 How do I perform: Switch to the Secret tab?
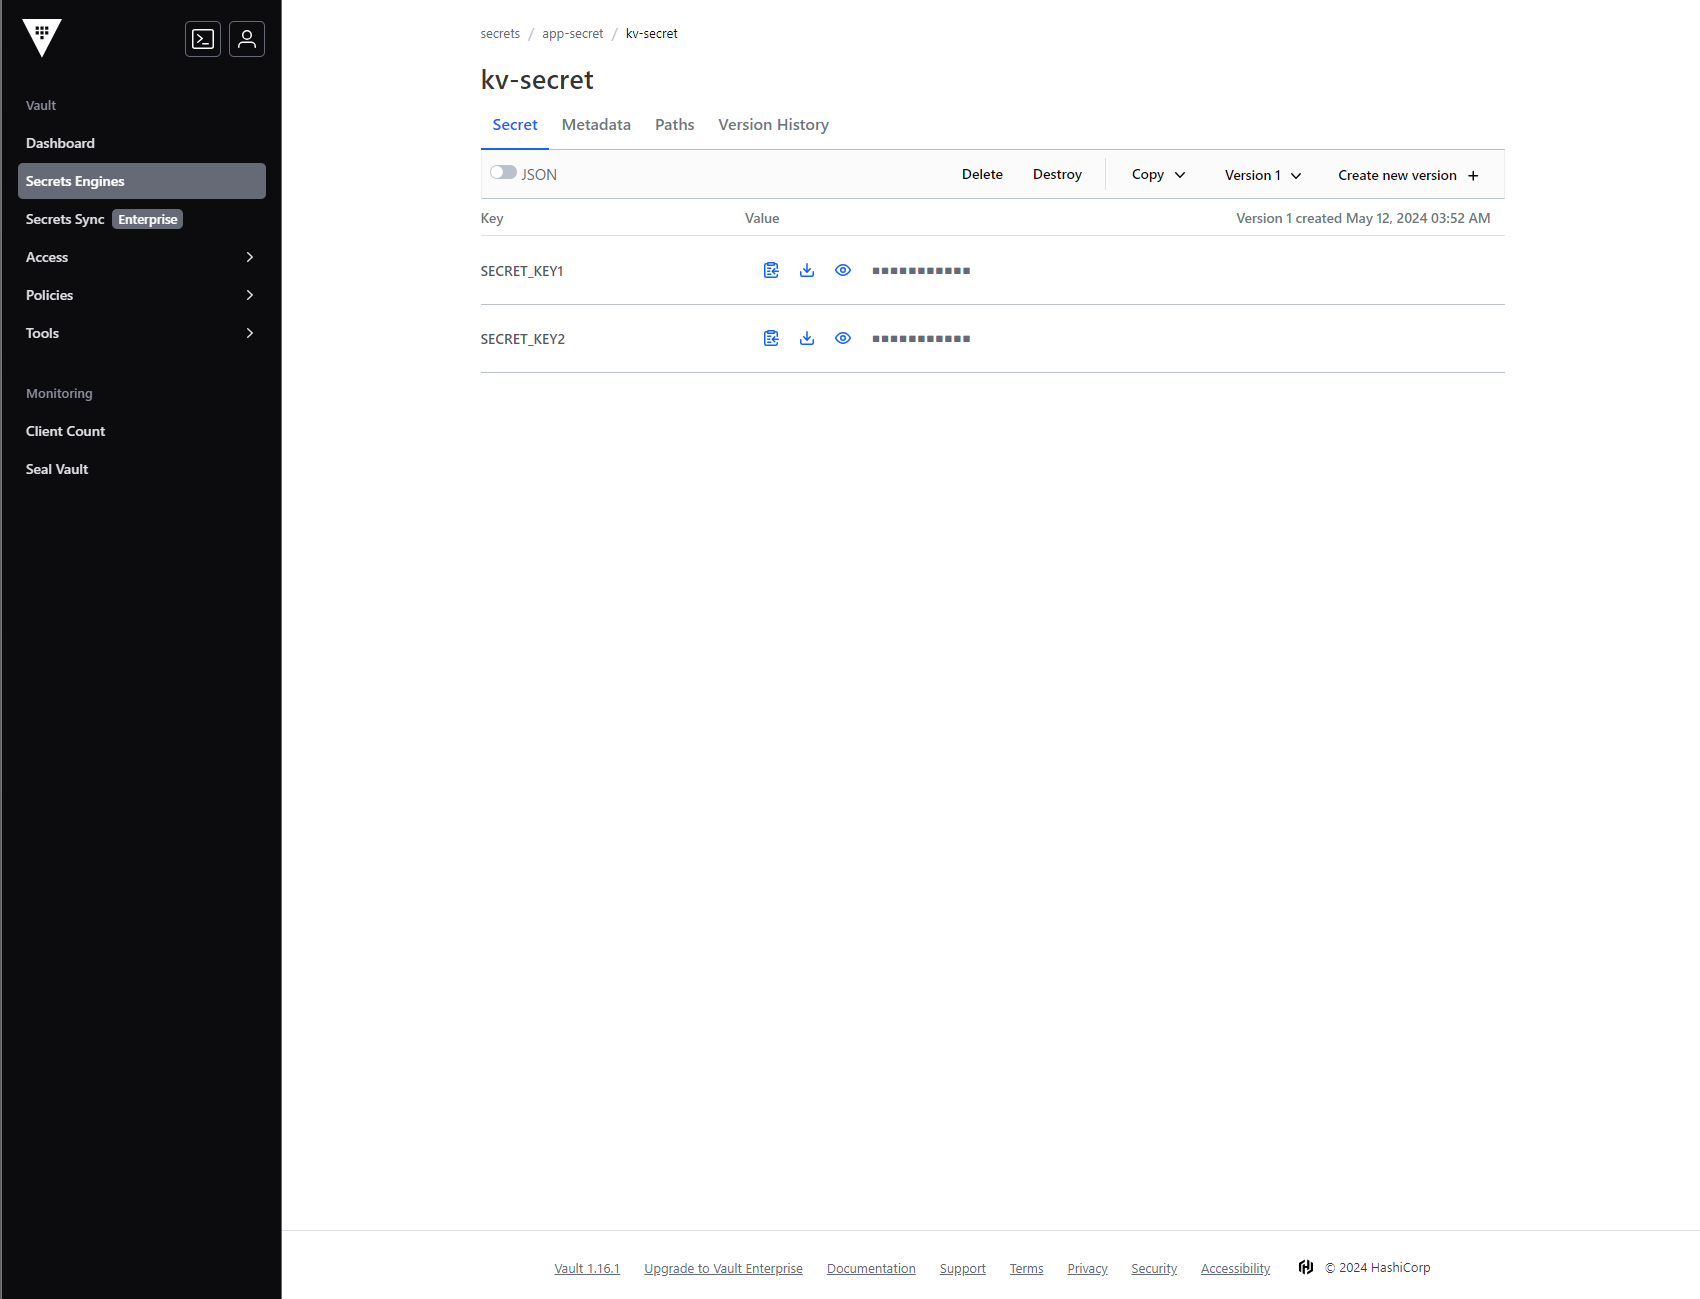click(x=515, y=125)
